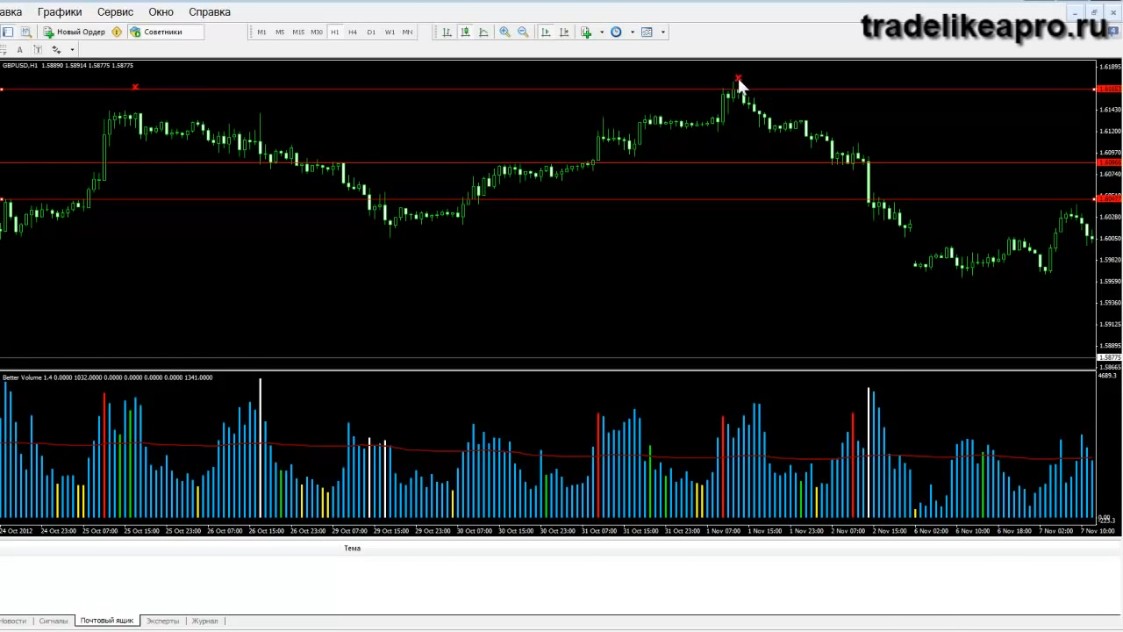Expand the indicators list dropdown arrow
Viewport: 1123px width, 632px height.
pos(602,32)
